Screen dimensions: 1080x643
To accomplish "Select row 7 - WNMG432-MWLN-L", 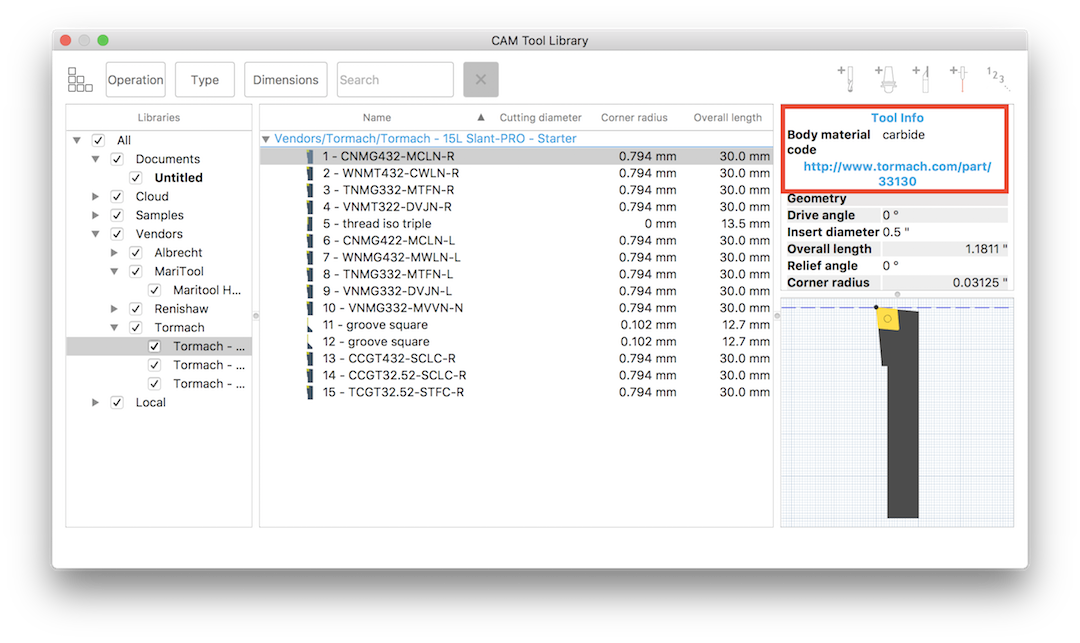I will click(x=517, y=257).
